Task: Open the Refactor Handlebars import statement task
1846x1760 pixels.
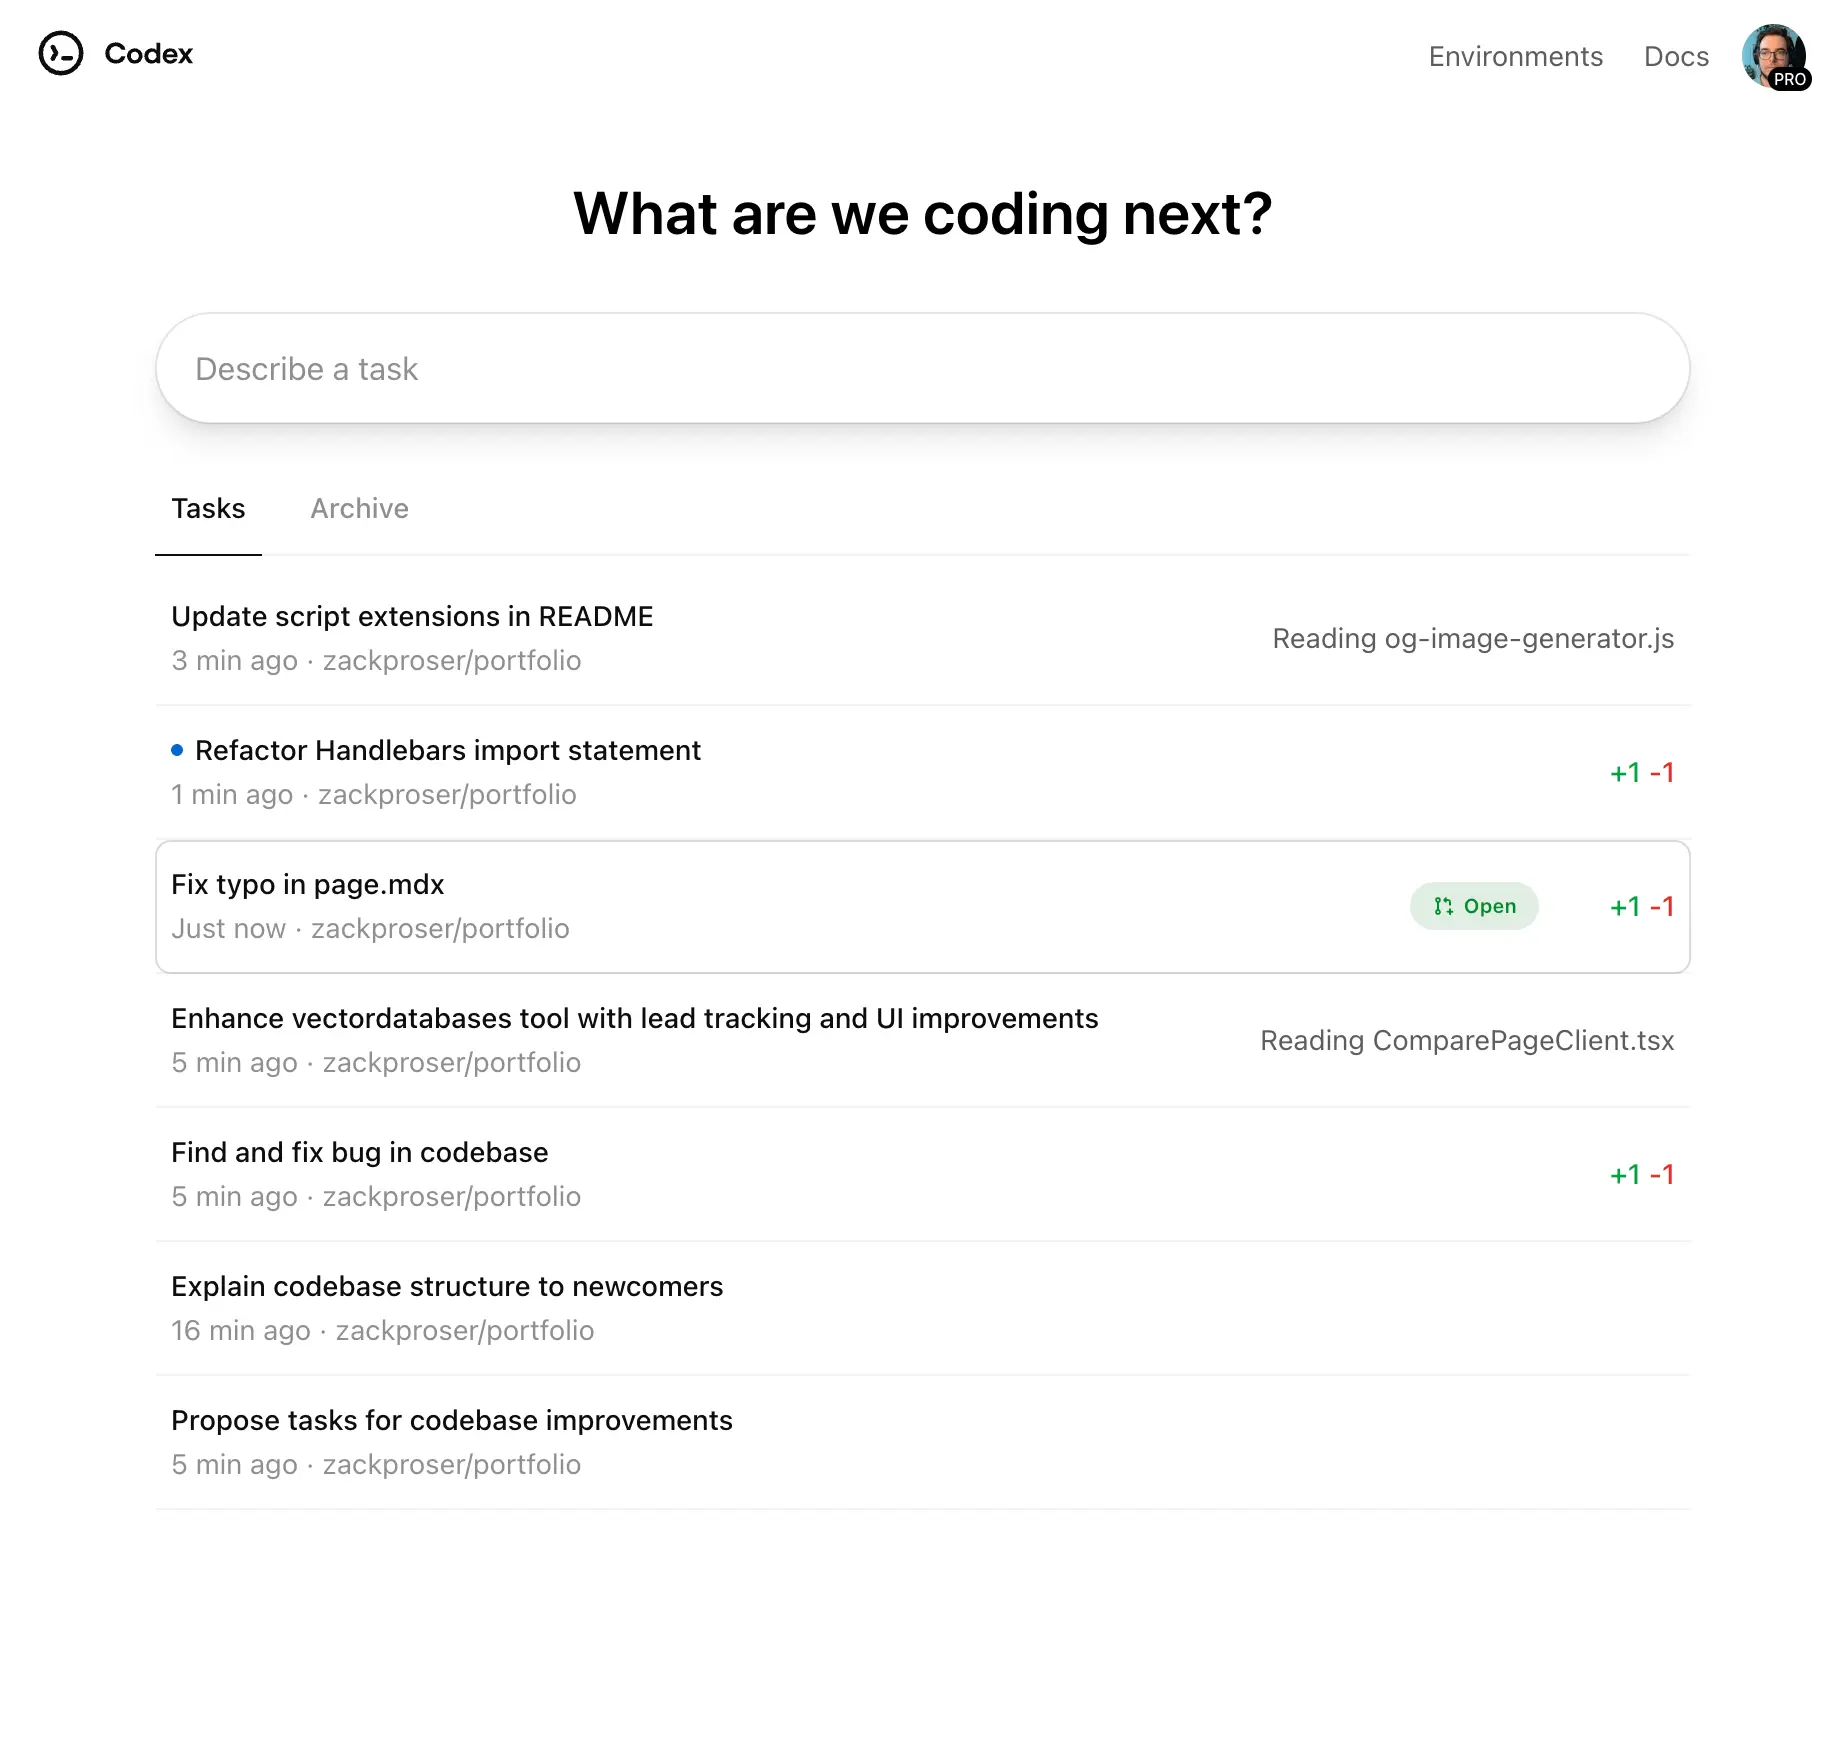Action: pos(448,750)
